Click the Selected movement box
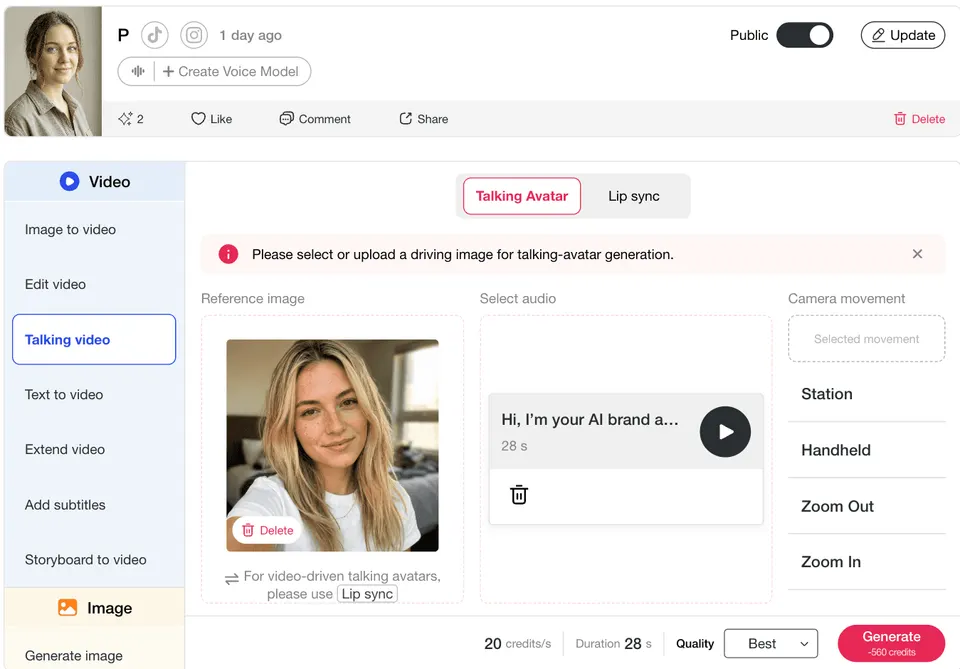Screen dimensions: 960x669 (x=866, y=338)
